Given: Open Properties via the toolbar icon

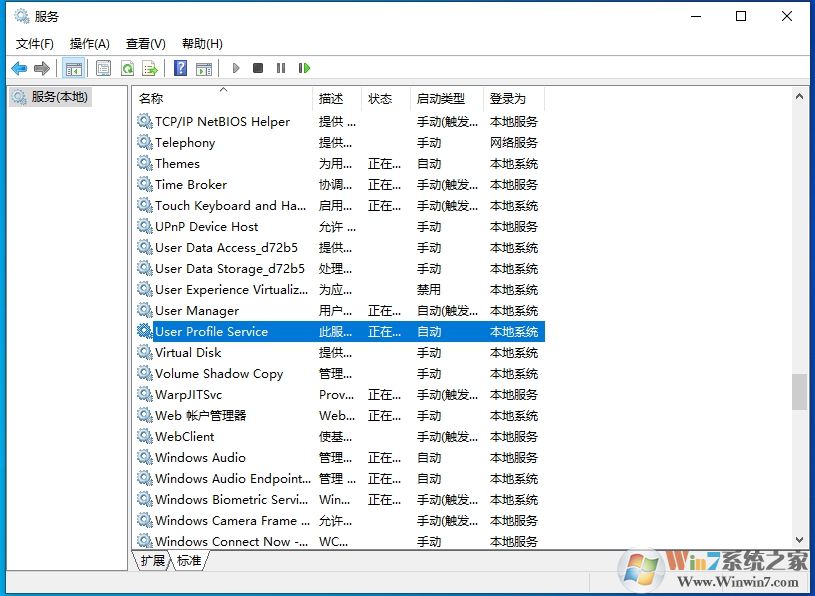Looking at the screenshot, I should pyautogui.click(x=103, y=68).
